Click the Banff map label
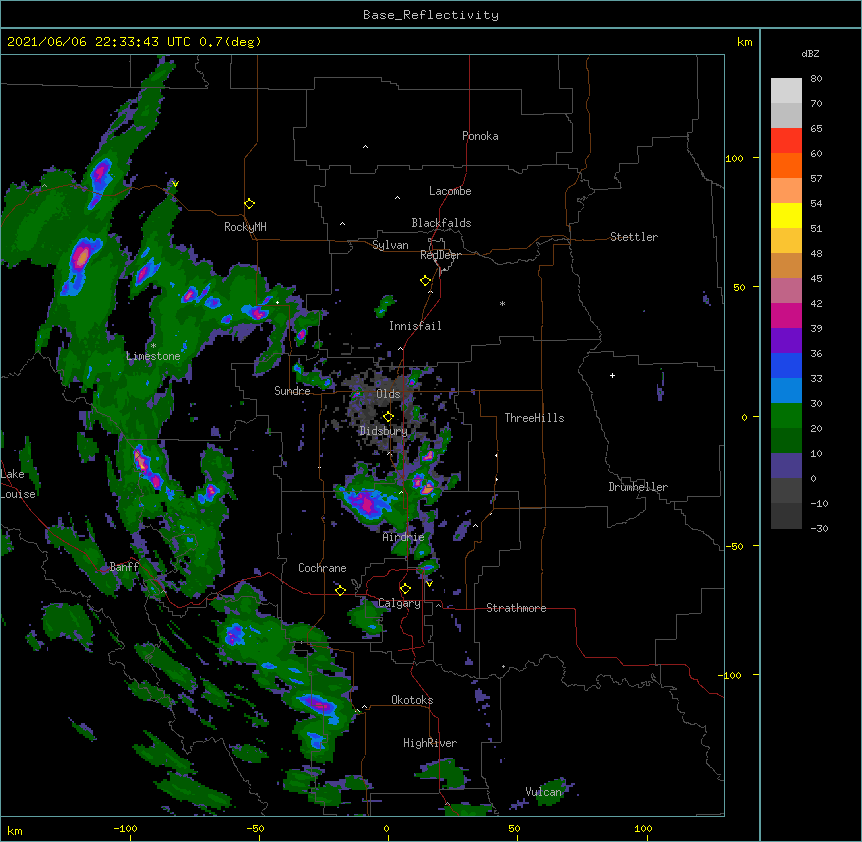 click(124, 567)
